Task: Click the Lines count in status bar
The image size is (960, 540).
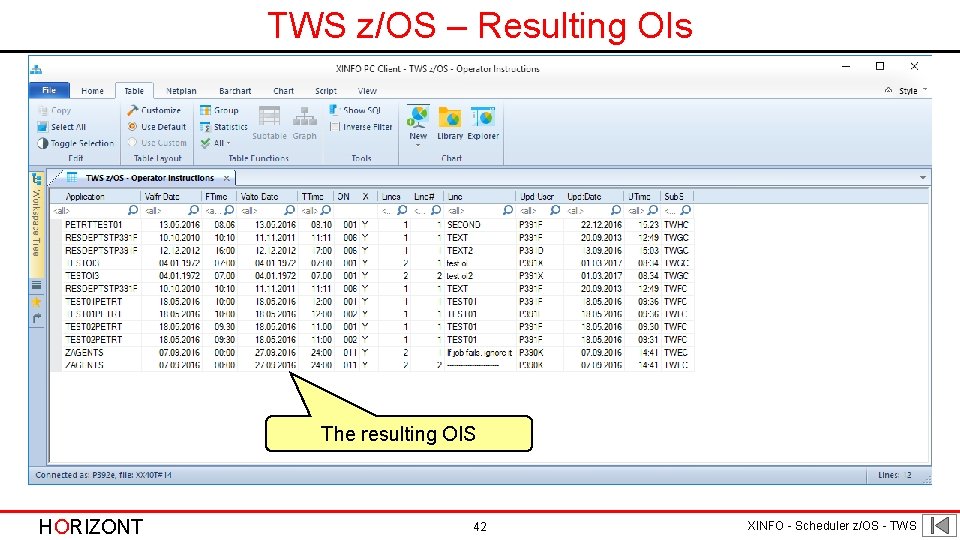Action: (x=895, y=475)
